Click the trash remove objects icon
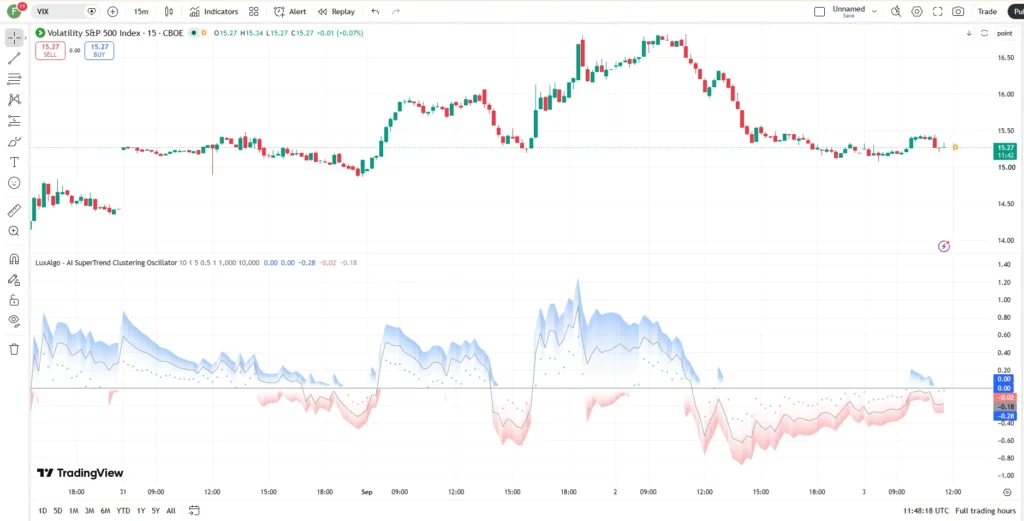The width and height of the screenshot is (1024, 521). pyautogui.click(x=14, y=349)
